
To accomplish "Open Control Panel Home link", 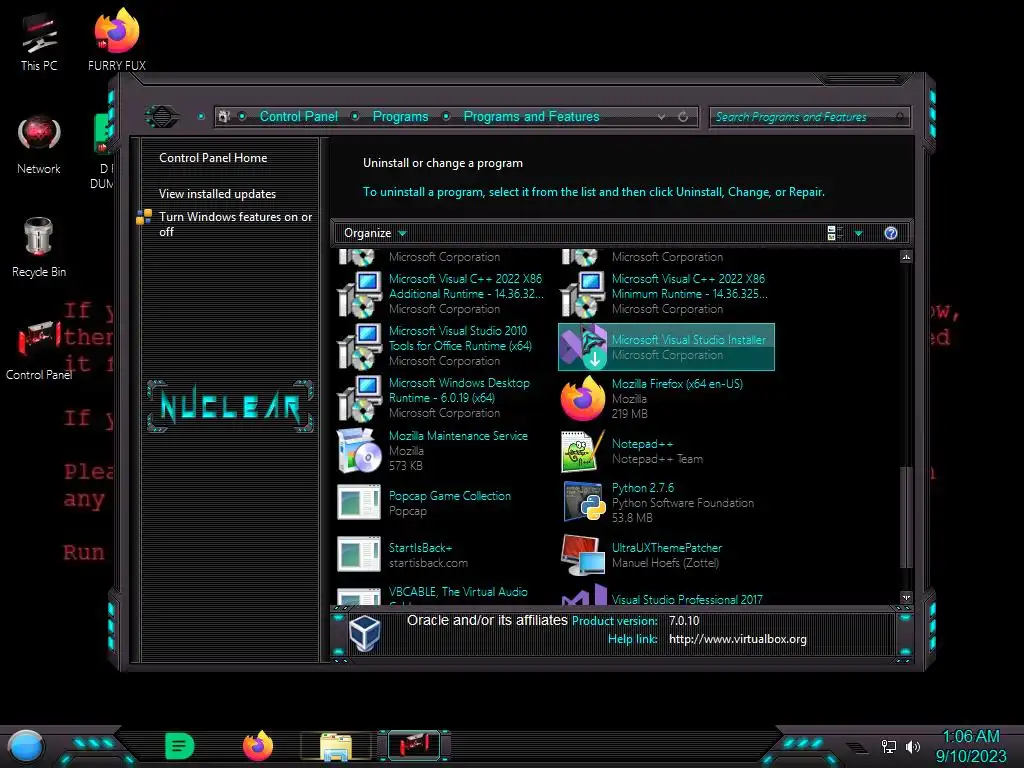I will (x=213, y=158).
